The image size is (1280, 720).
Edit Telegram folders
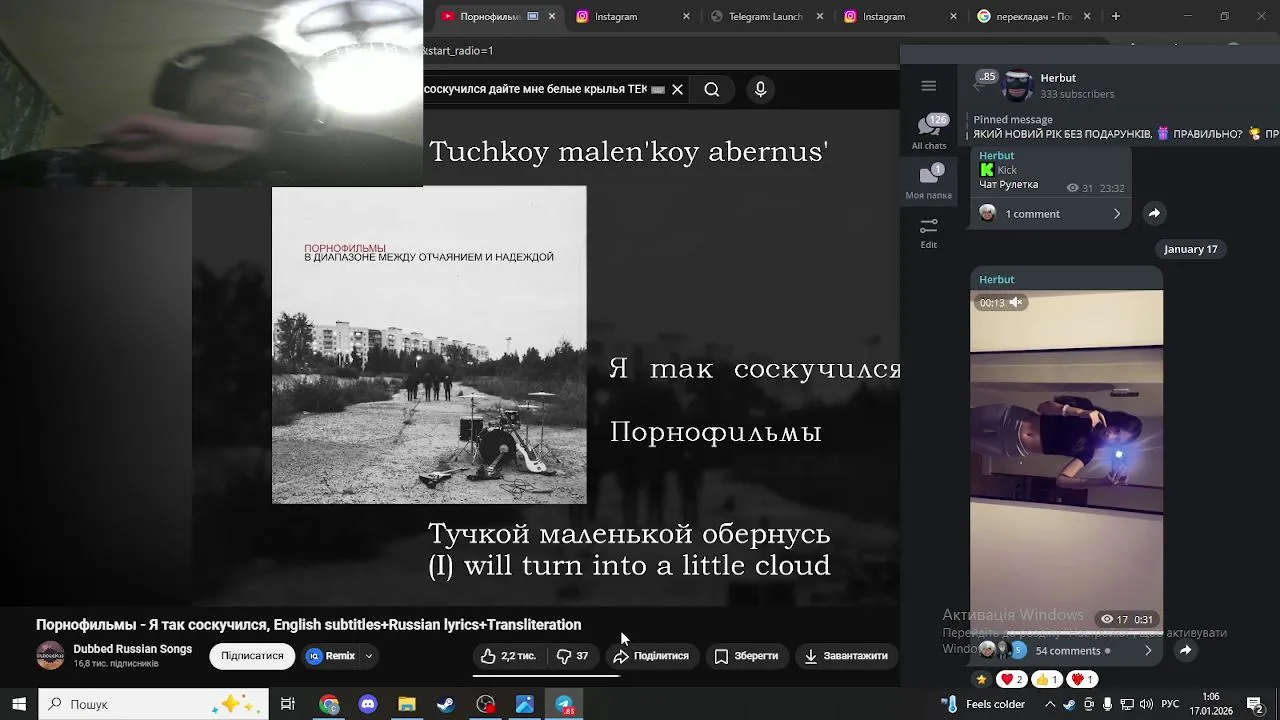point(929,233)
